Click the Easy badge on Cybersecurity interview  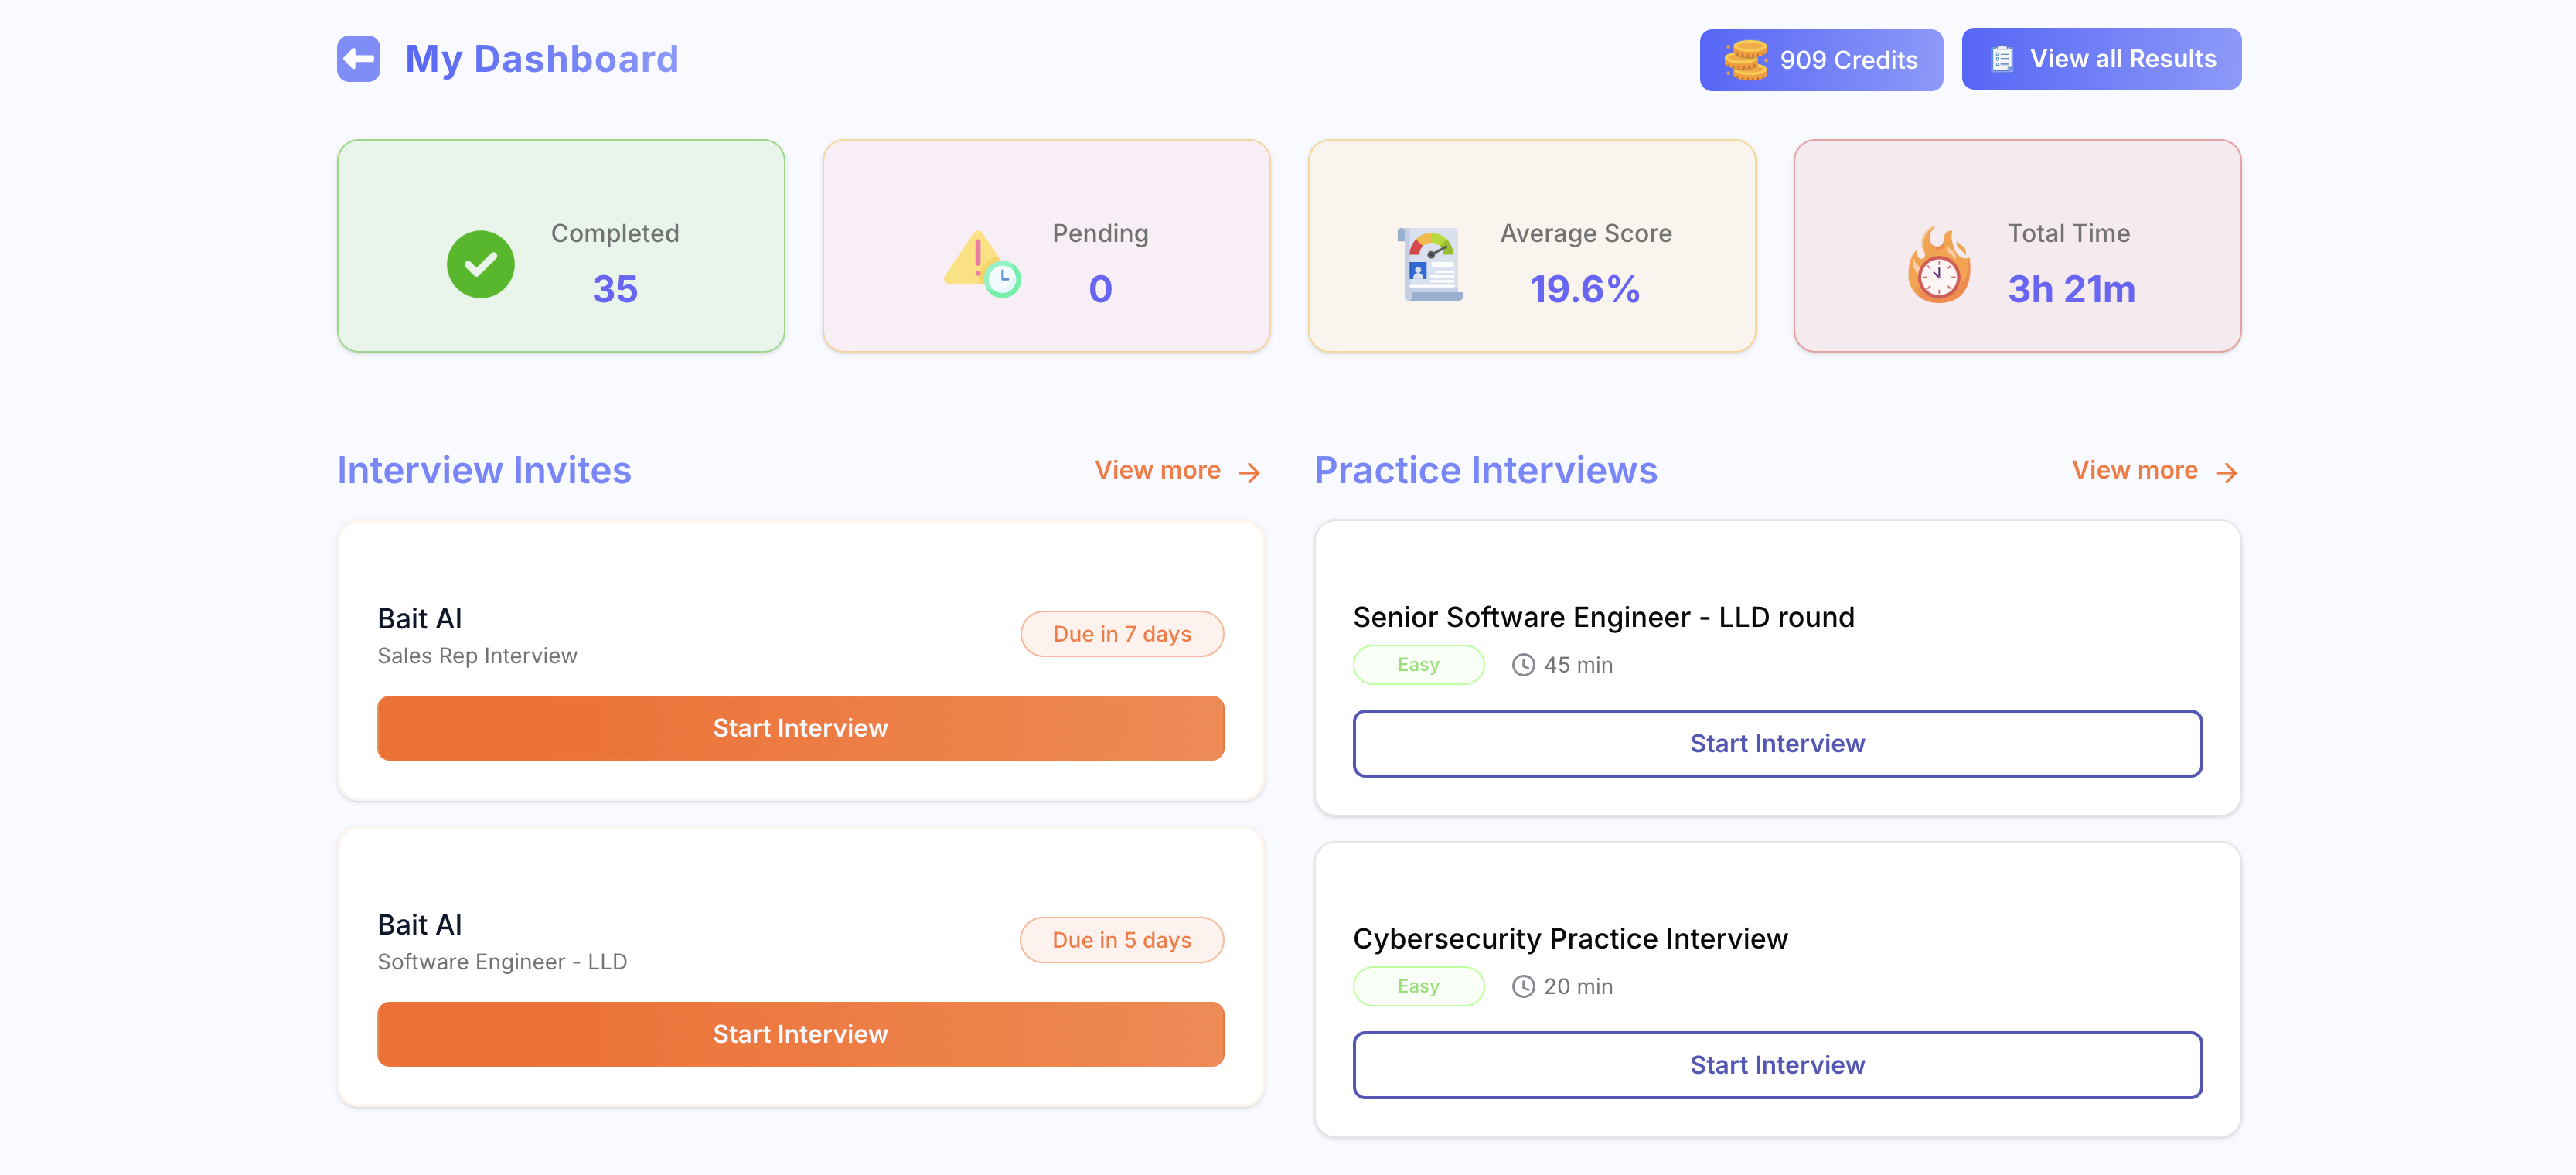1418,986
